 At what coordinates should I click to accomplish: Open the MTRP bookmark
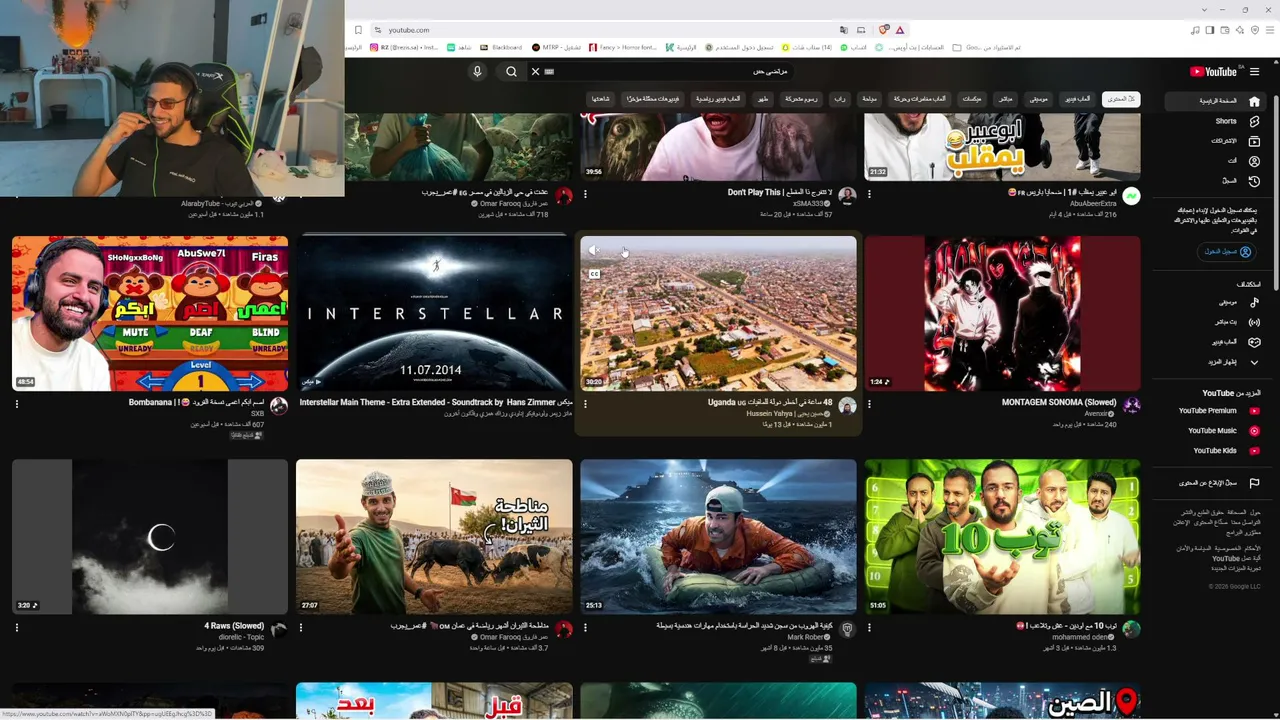[x=557, y=47]
